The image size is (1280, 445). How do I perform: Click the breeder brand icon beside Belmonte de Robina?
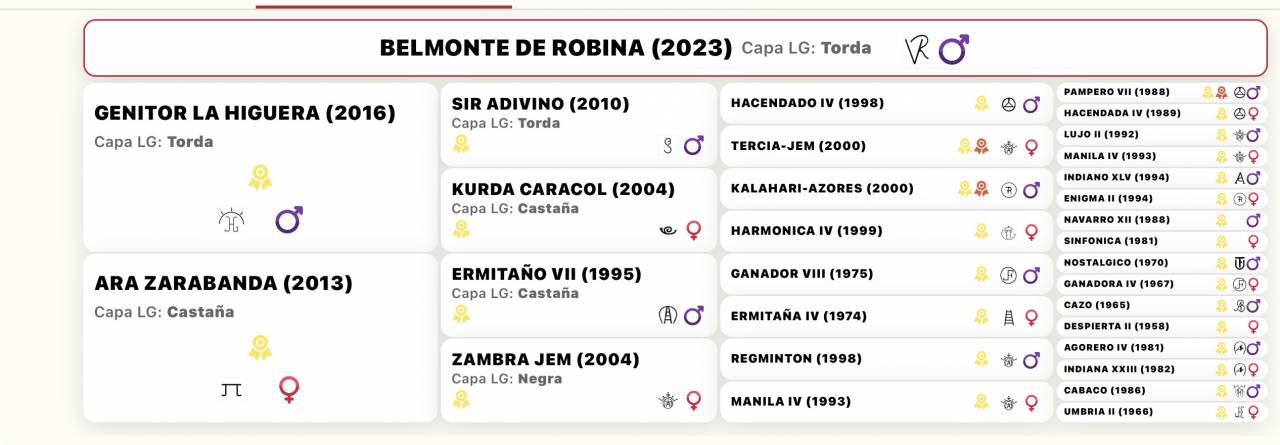point(917,49)
